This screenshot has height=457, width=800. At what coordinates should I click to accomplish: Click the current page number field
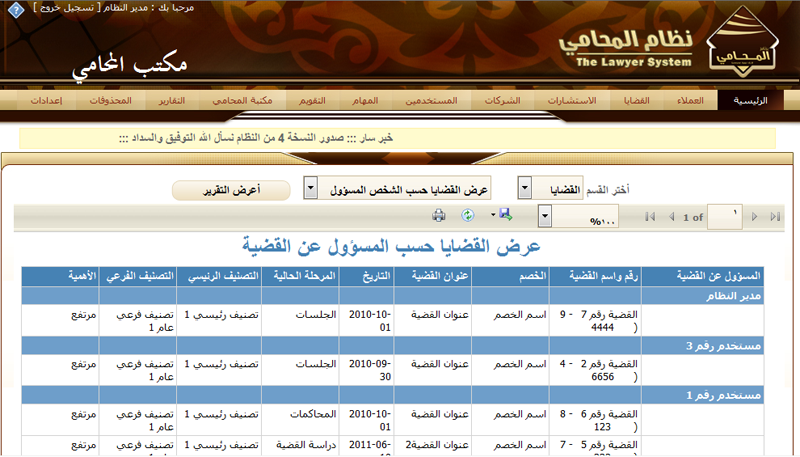click(x=724, y=217)
